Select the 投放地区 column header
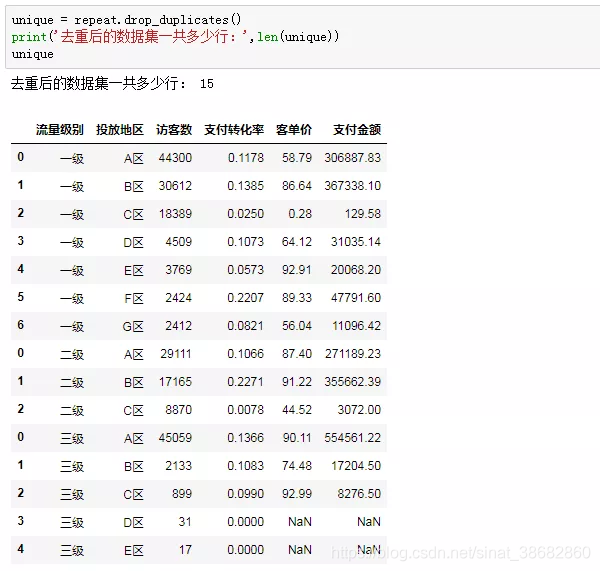Screen dimensions: 600x571 [120, 130]
